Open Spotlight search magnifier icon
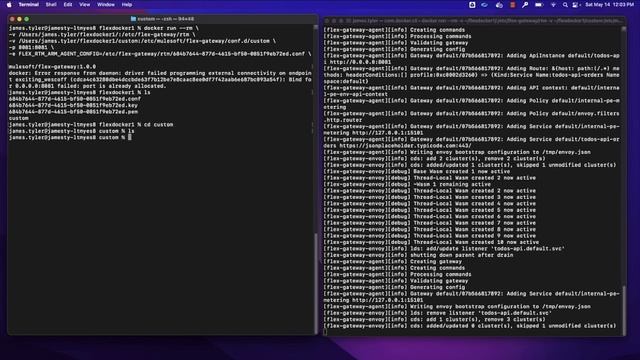Screen dimensions: 640x360 coord(565,5)
